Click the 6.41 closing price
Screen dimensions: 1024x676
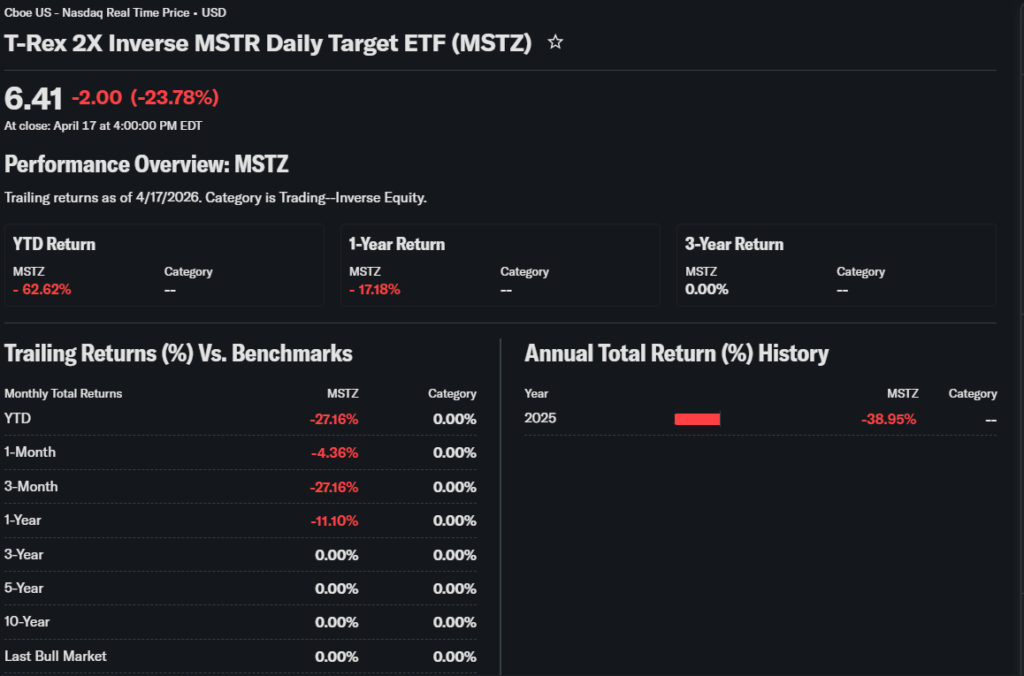tap(33, 98)
